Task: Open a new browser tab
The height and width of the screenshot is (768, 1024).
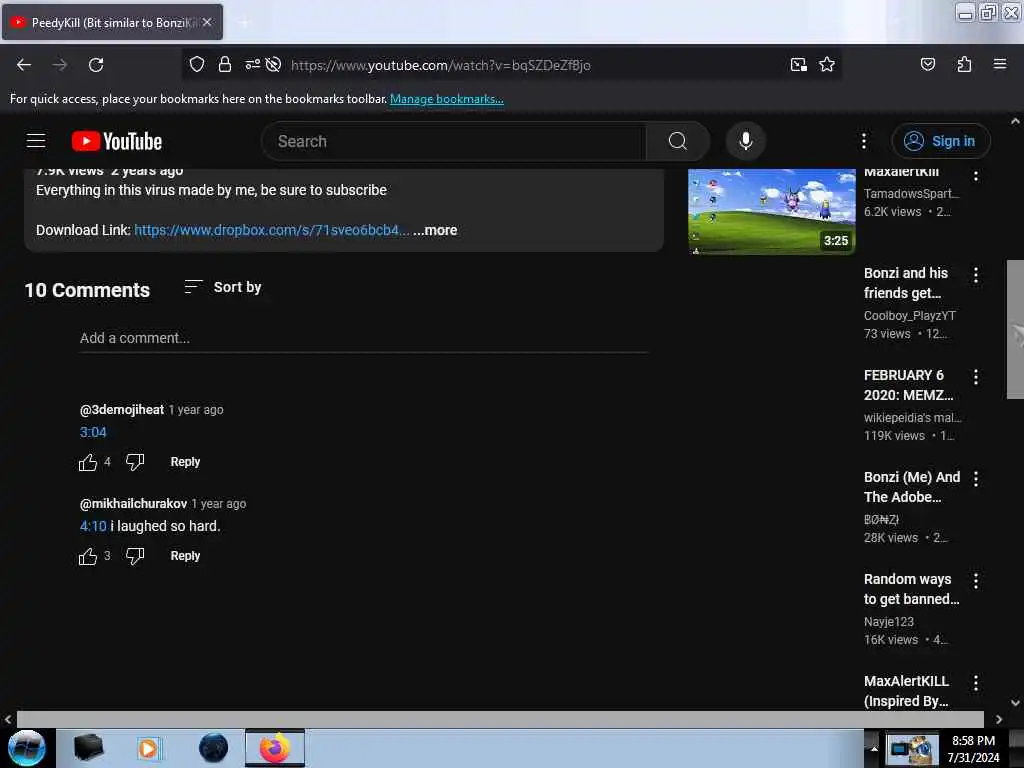Action: tap(244, 23)
